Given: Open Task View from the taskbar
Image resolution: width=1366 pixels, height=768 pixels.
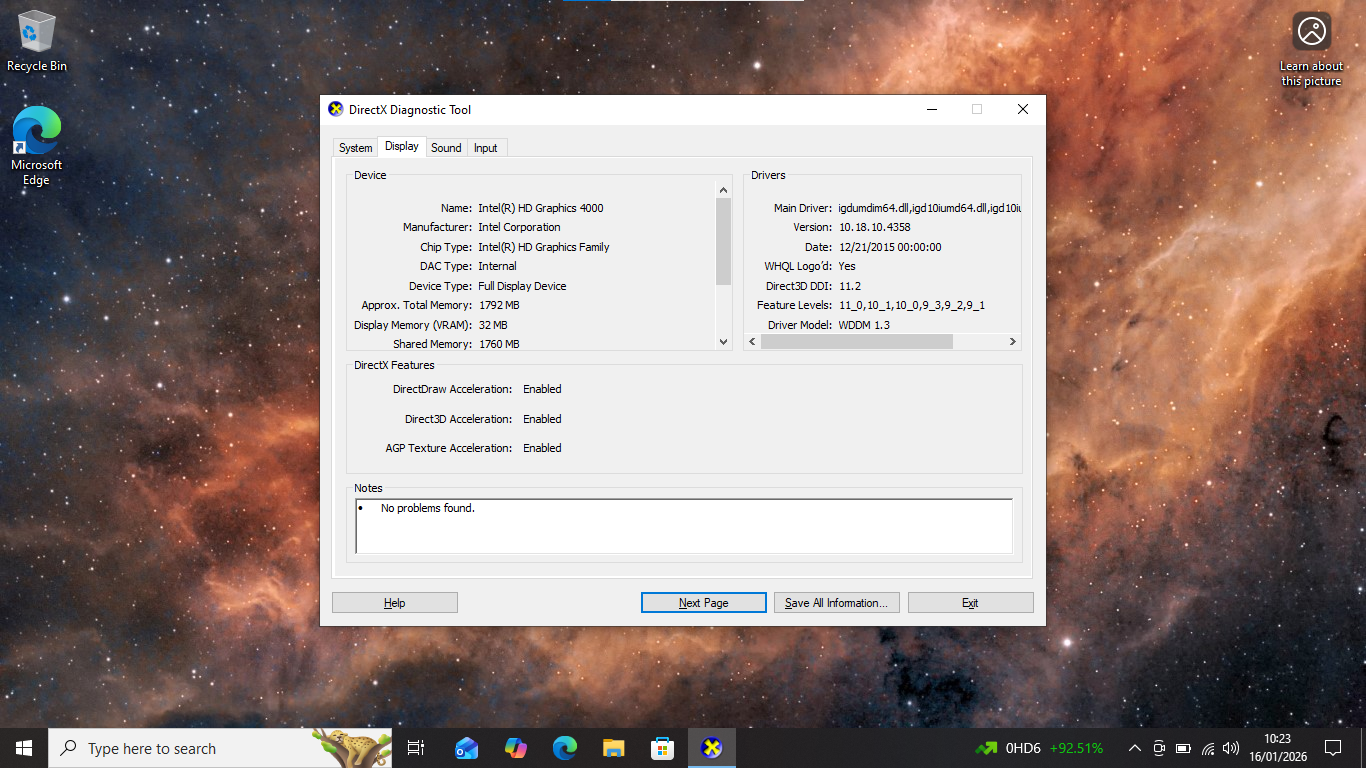Looking at the screenshot, I should (x=416, y=748).
